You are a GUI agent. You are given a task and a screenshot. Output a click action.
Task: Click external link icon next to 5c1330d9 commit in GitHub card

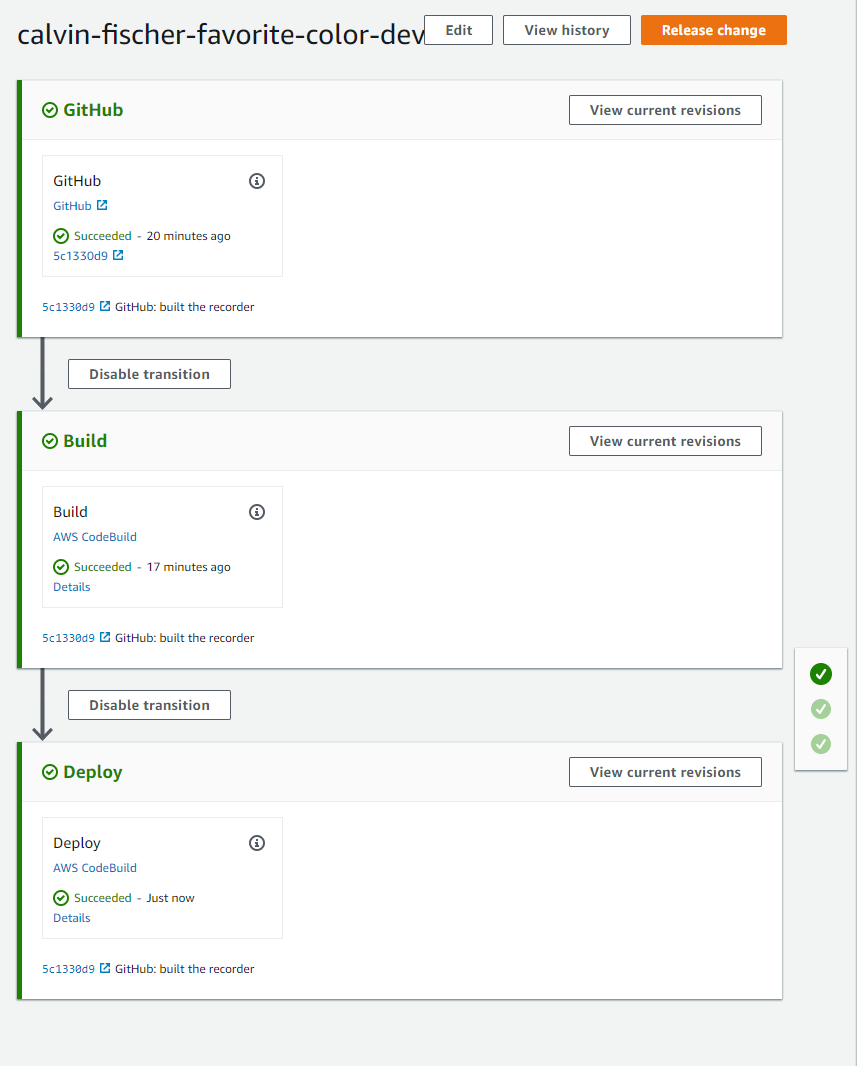pos(118,255)
